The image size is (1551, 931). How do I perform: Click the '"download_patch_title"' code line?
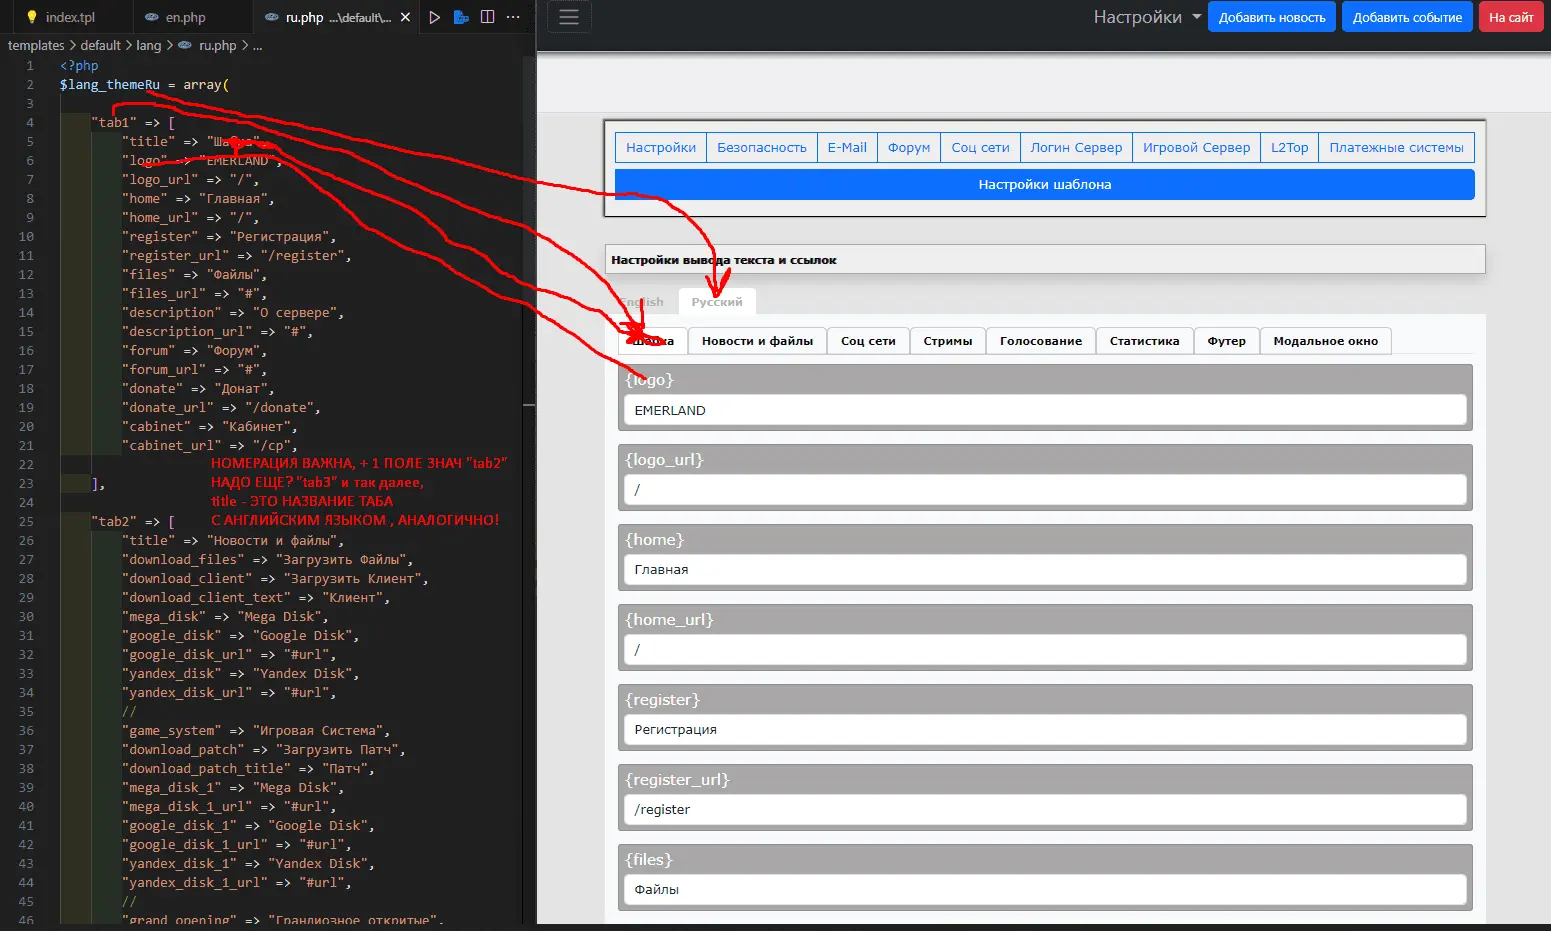click(x=248, y=769)
